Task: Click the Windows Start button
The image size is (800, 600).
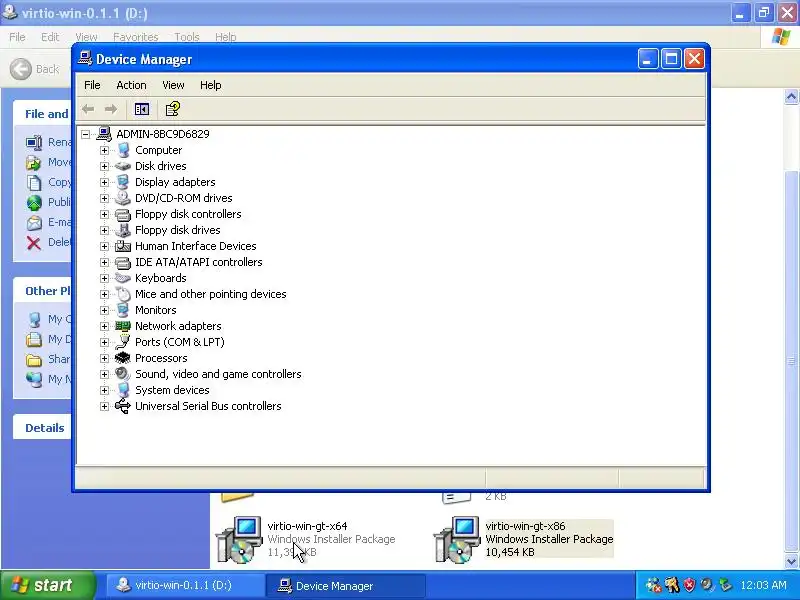Action: pyautogui.click(x=48, y=585)
